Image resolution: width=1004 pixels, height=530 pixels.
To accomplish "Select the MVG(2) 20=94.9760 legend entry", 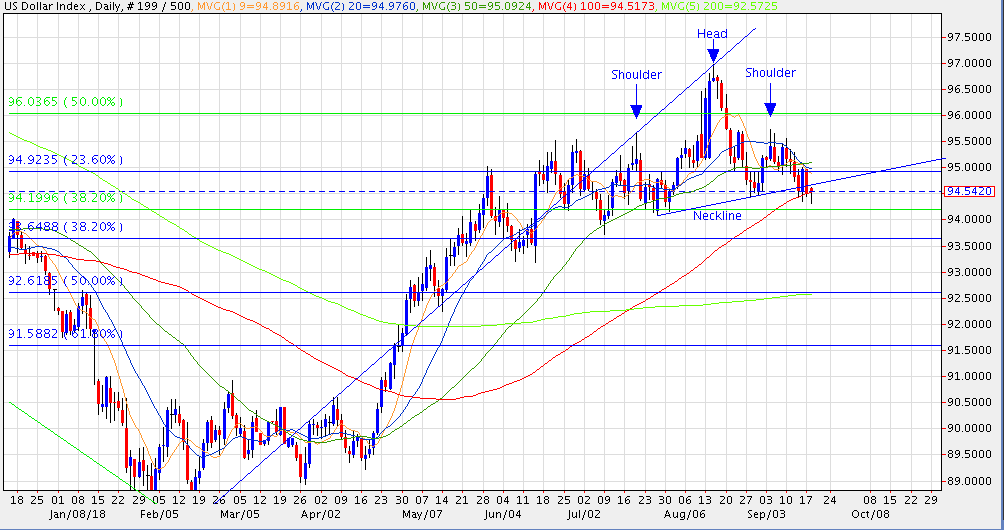I will pyautogui.click(x=359, y=6).
